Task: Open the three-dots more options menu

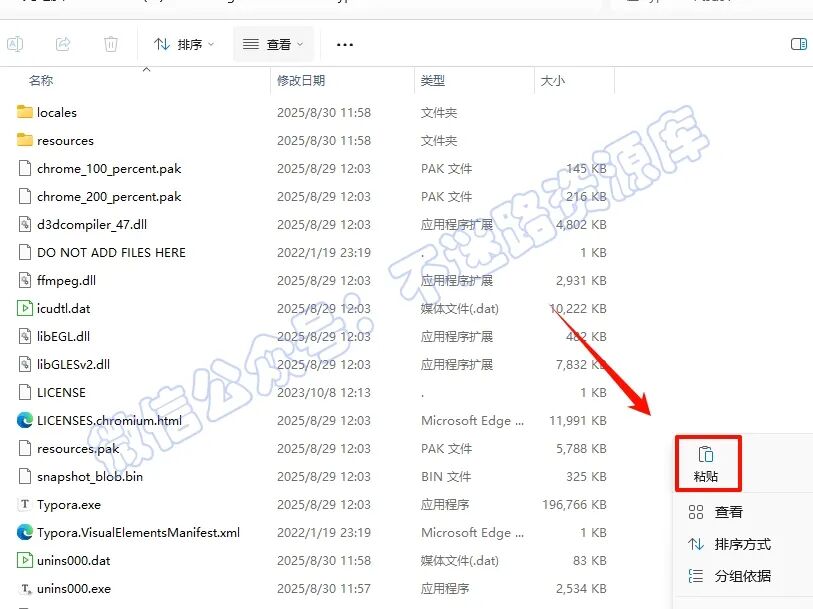Action: (345, 45)
